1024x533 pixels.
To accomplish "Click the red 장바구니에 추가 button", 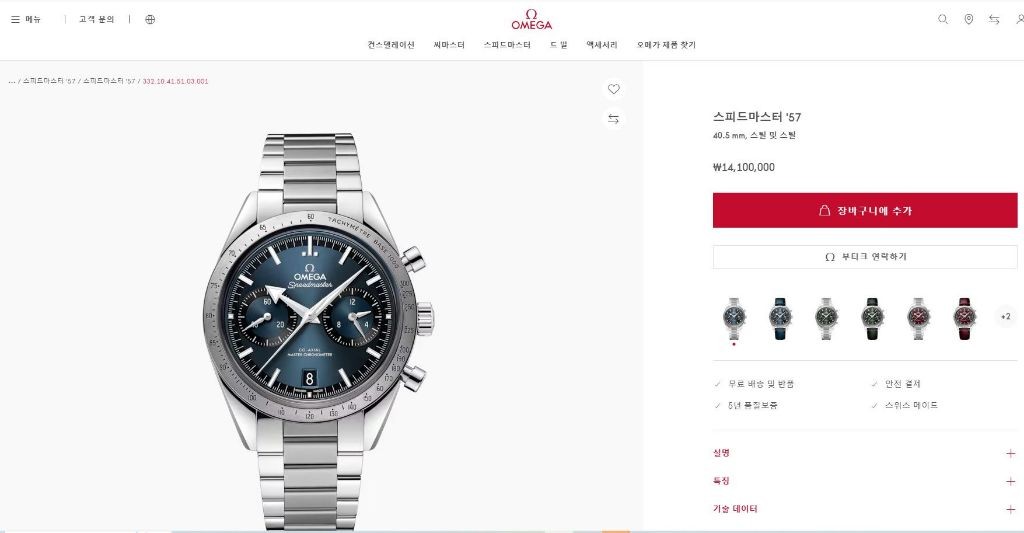I will coord(865,210).
